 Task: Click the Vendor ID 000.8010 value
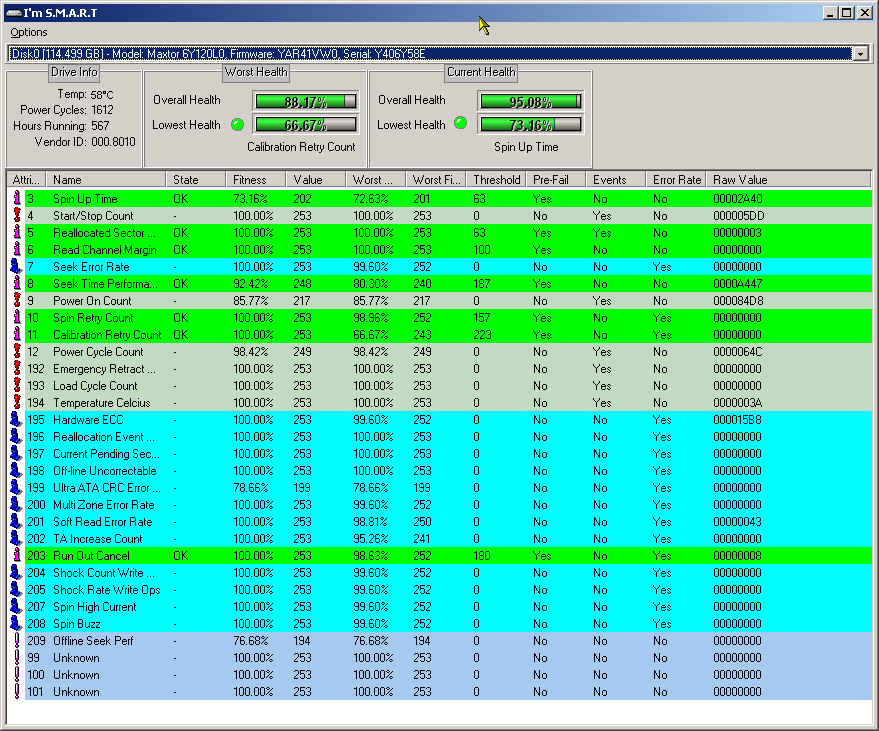tap(113, 142)
